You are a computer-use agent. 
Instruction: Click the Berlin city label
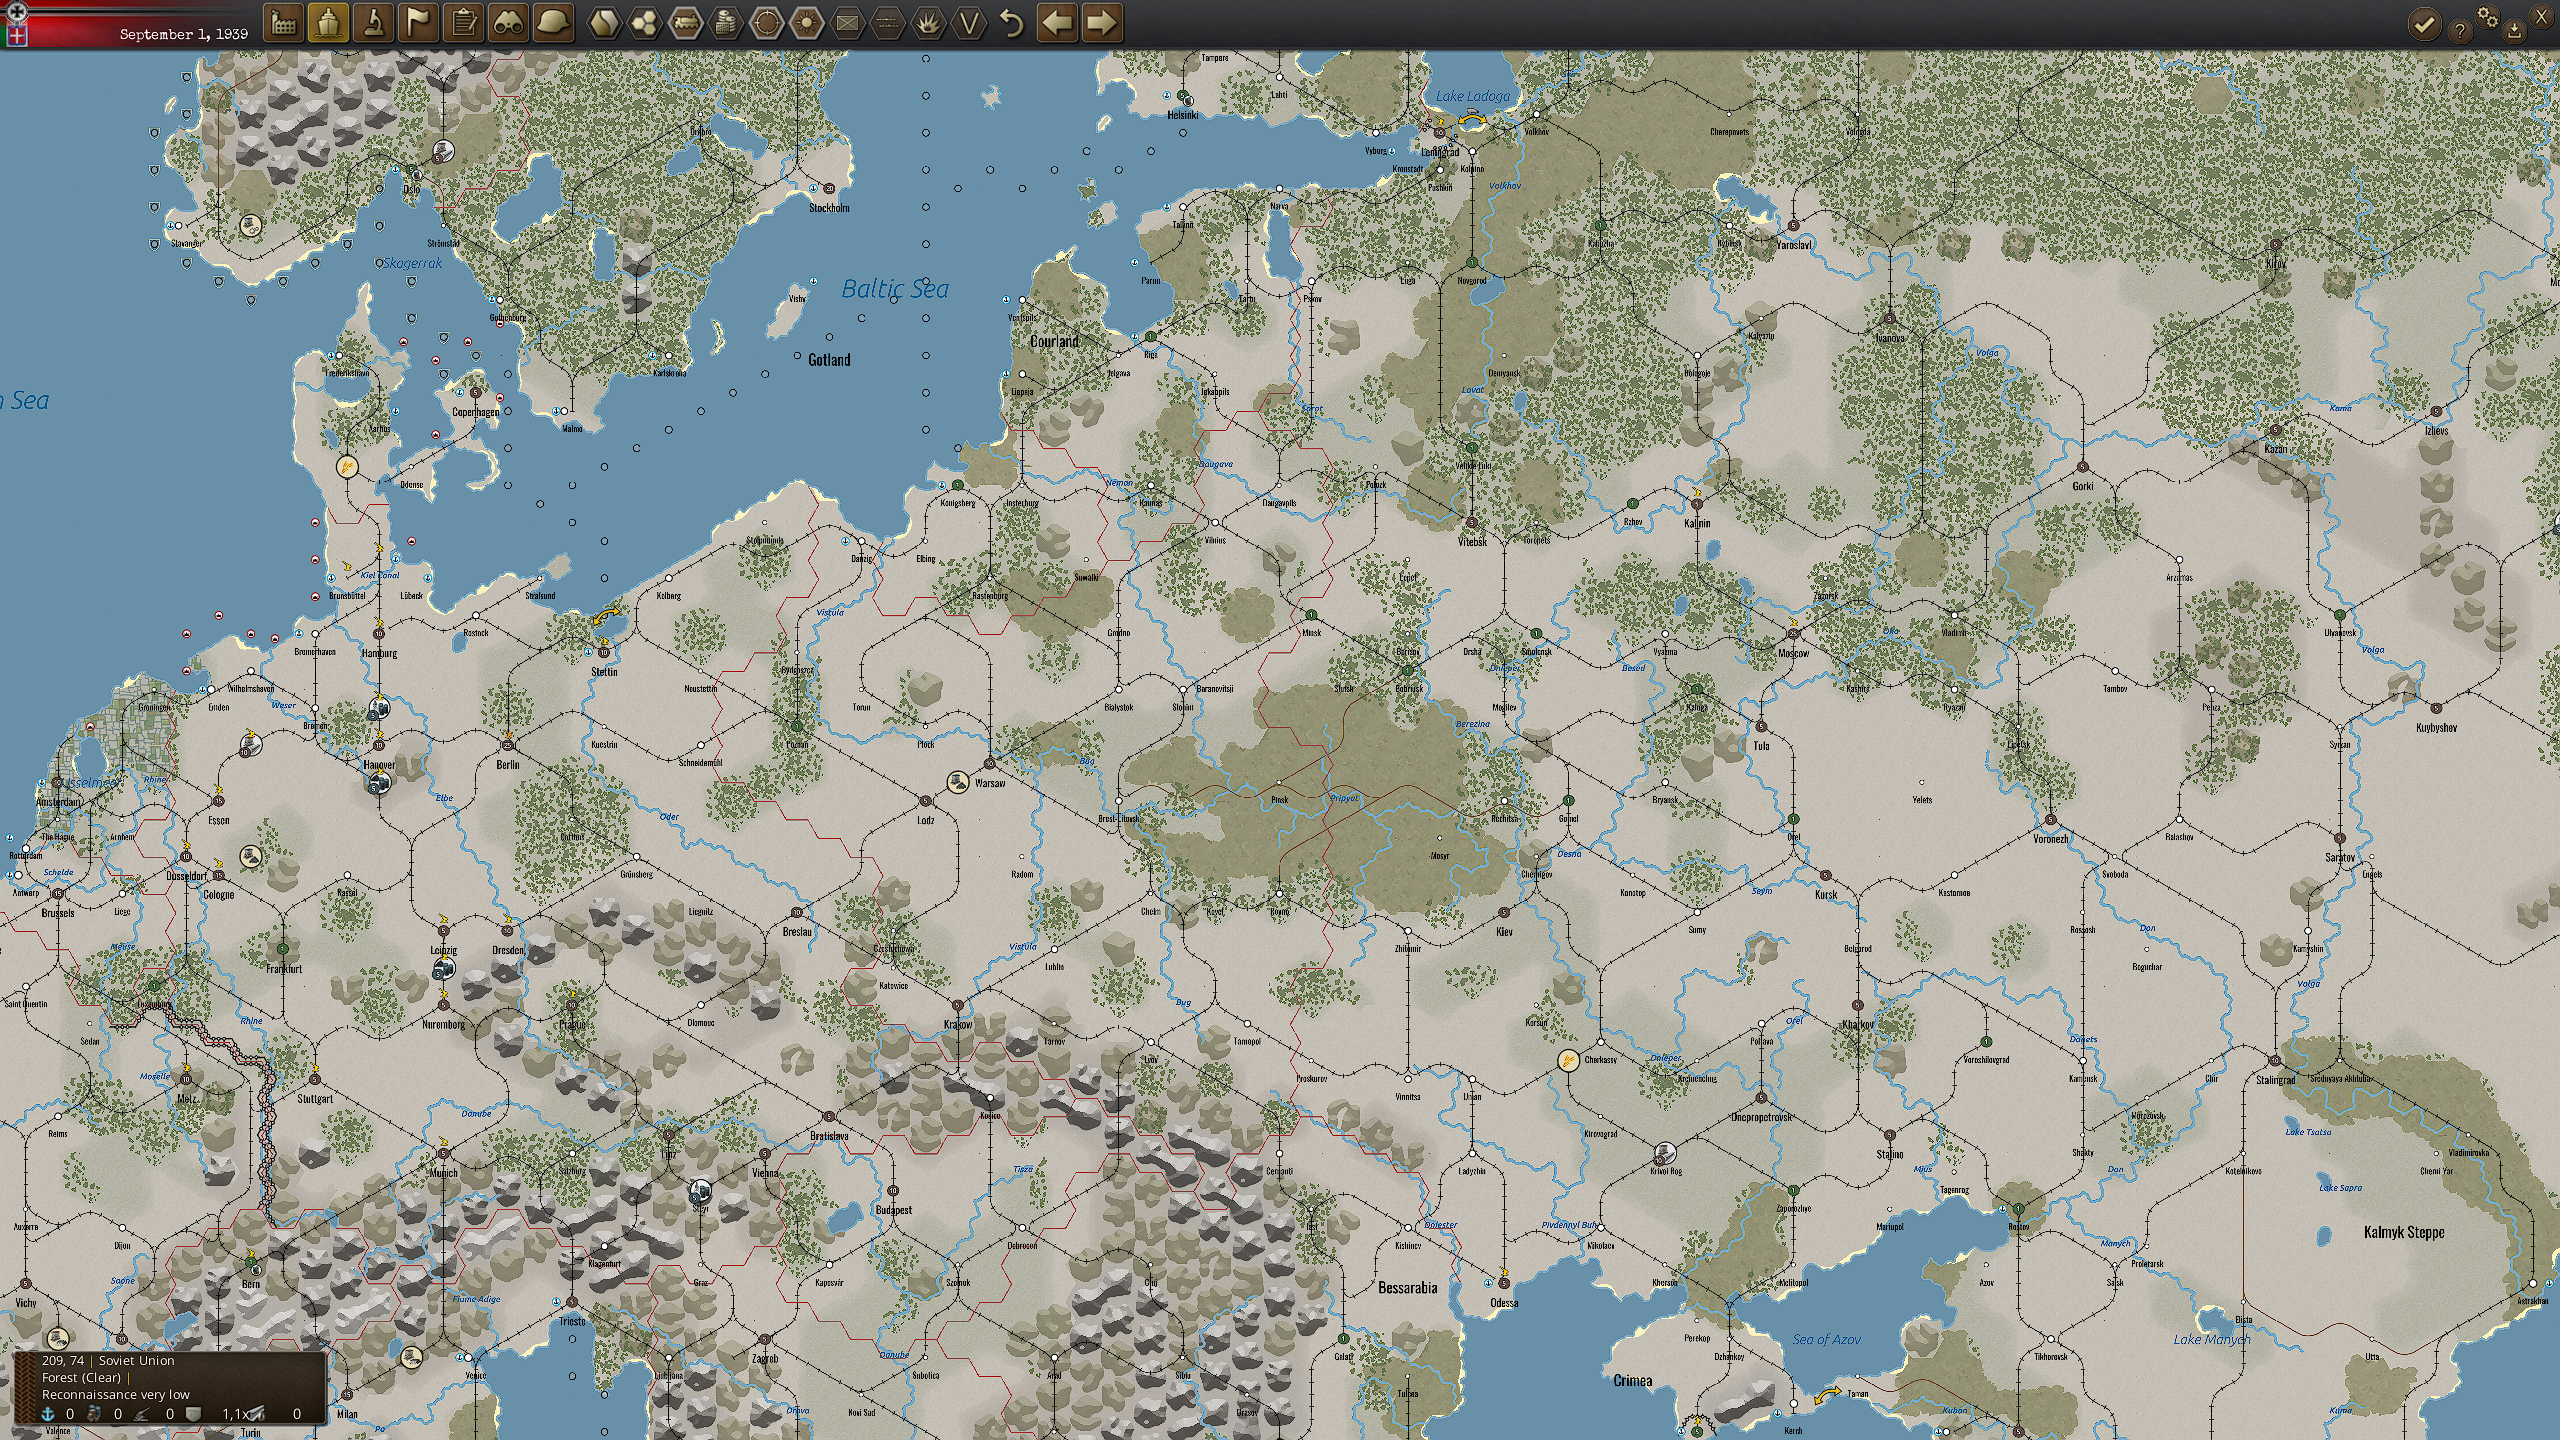[508, 765]
